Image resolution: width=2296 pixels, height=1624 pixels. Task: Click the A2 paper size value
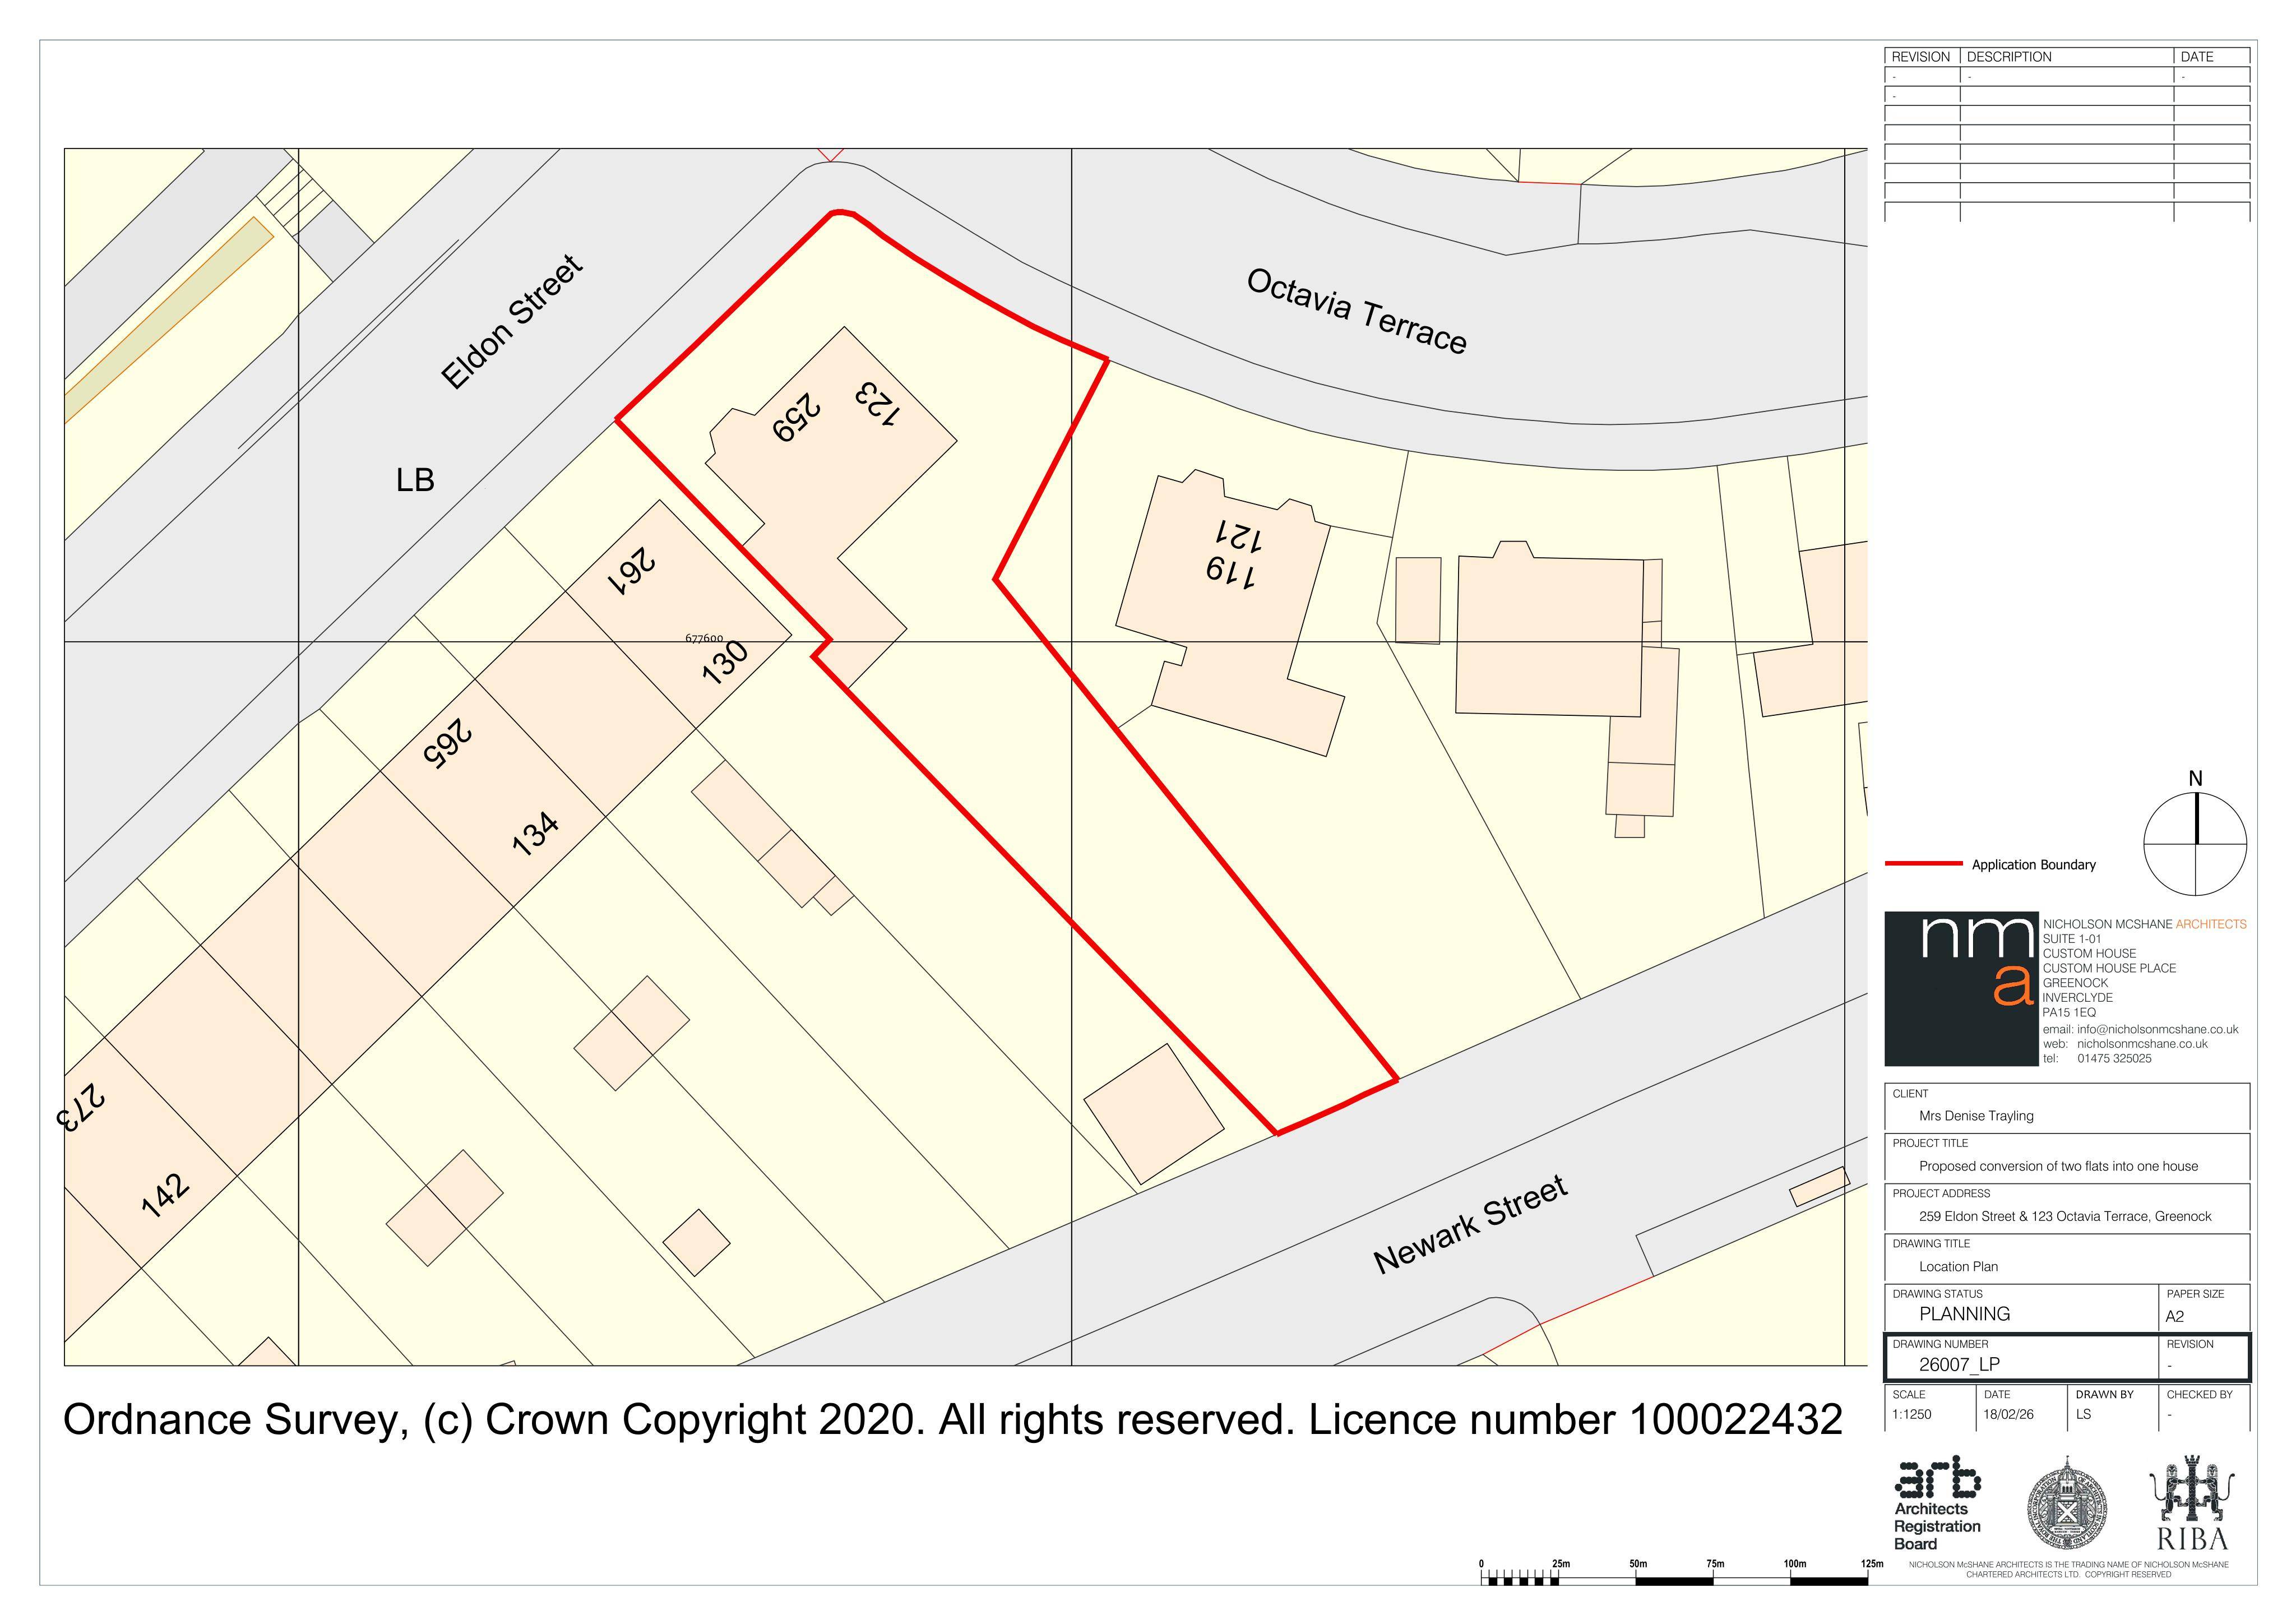(2175, 1316)
